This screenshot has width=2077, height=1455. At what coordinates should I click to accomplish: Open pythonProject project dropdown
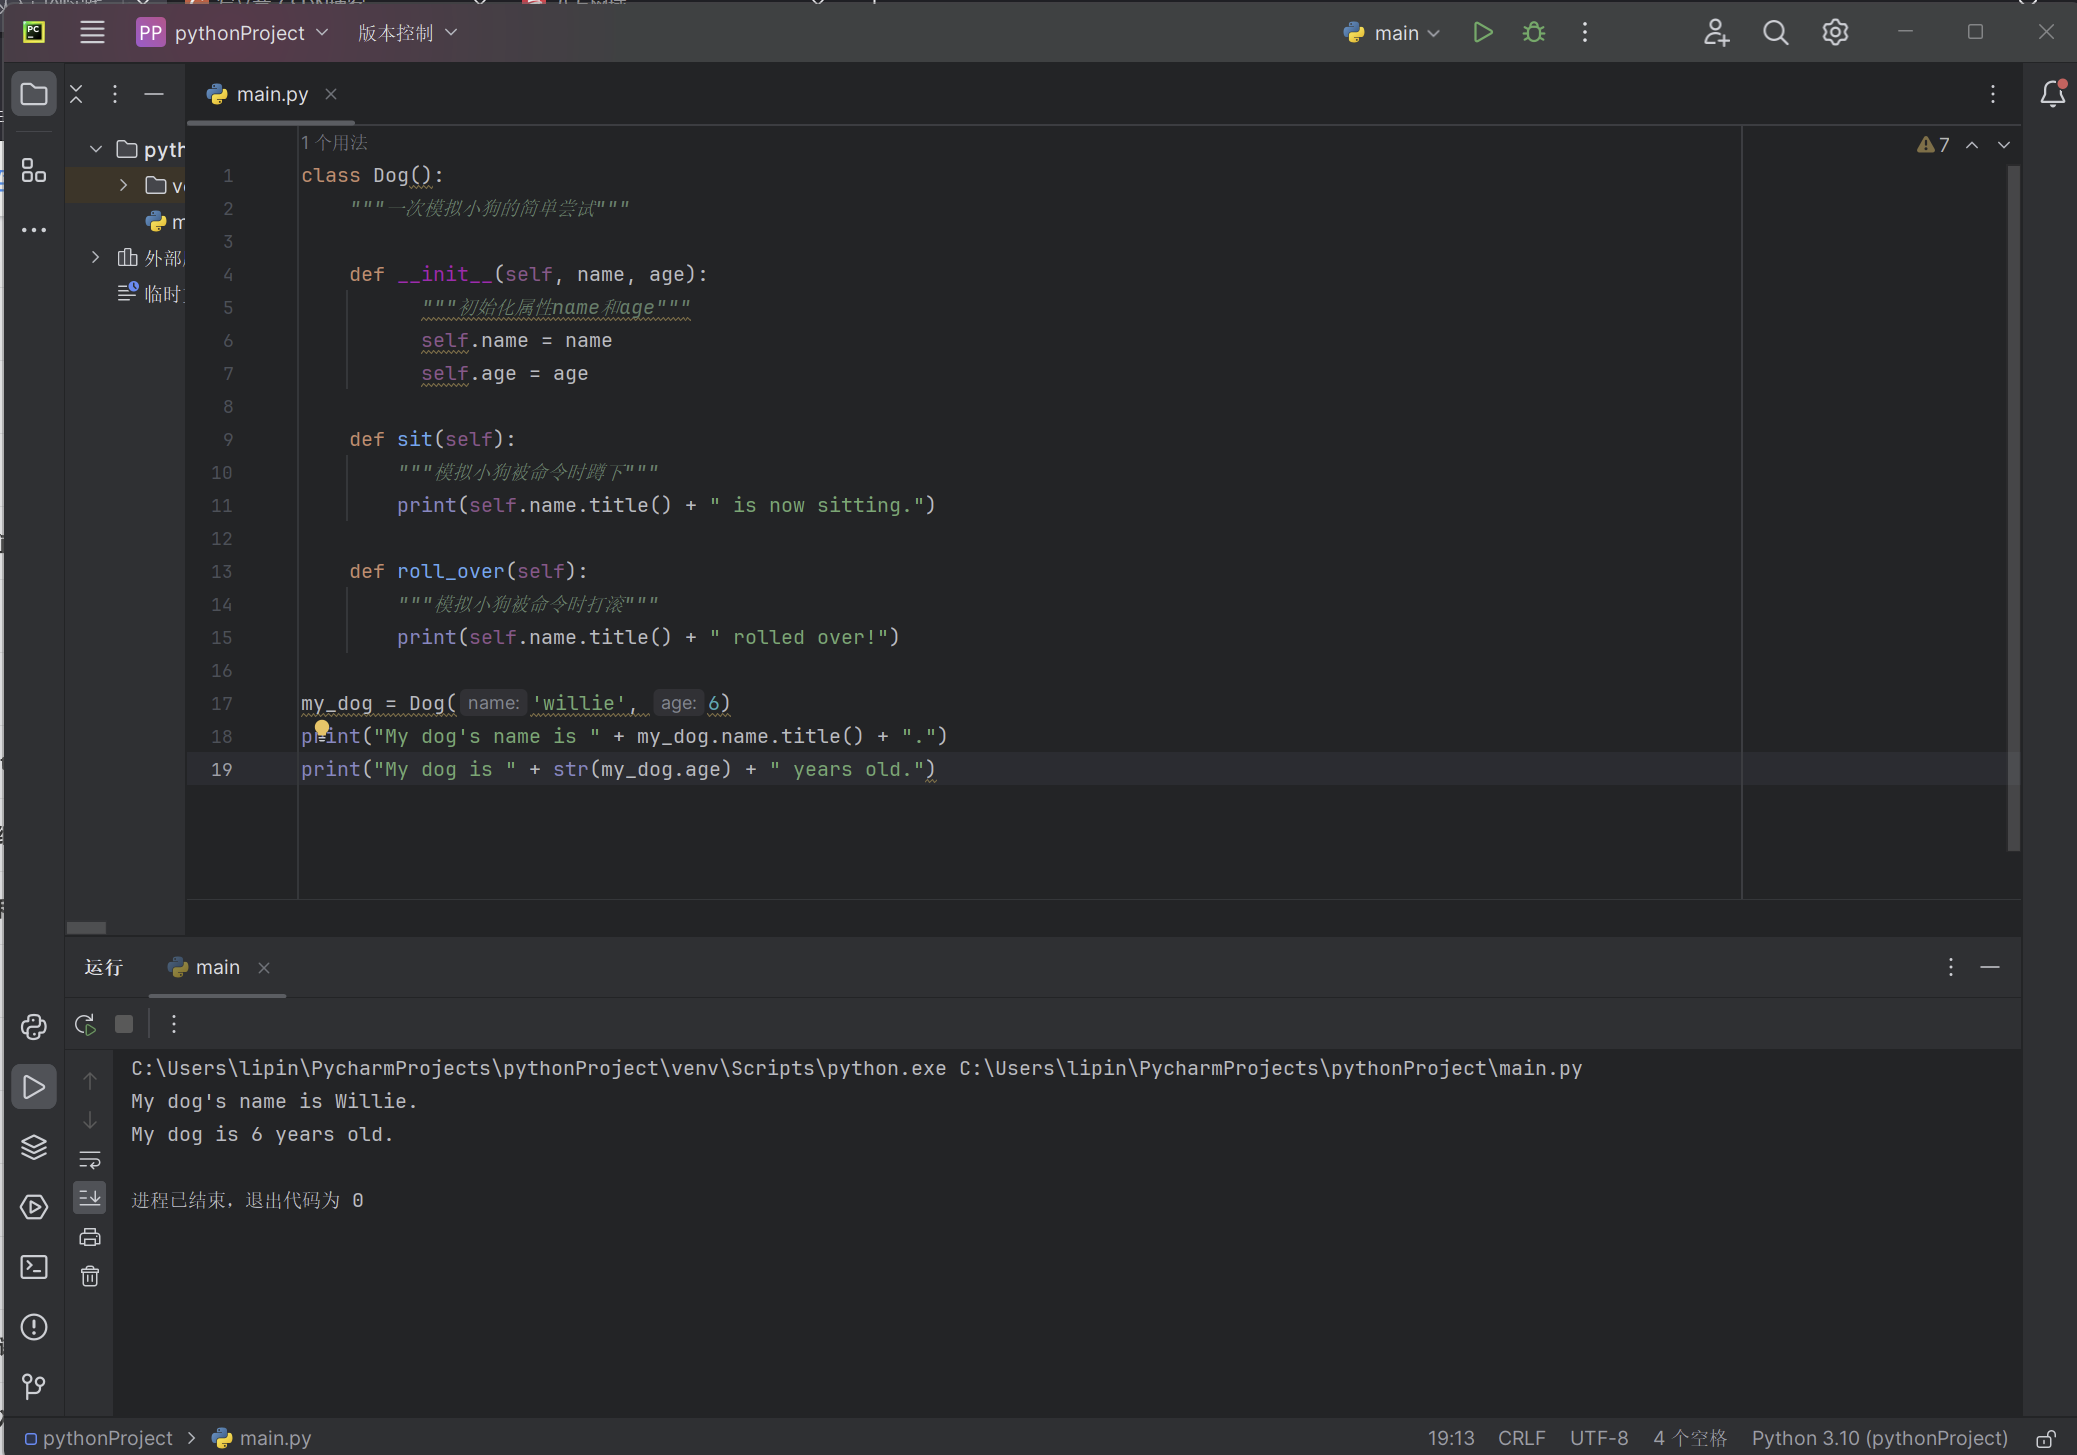(233, 32)
